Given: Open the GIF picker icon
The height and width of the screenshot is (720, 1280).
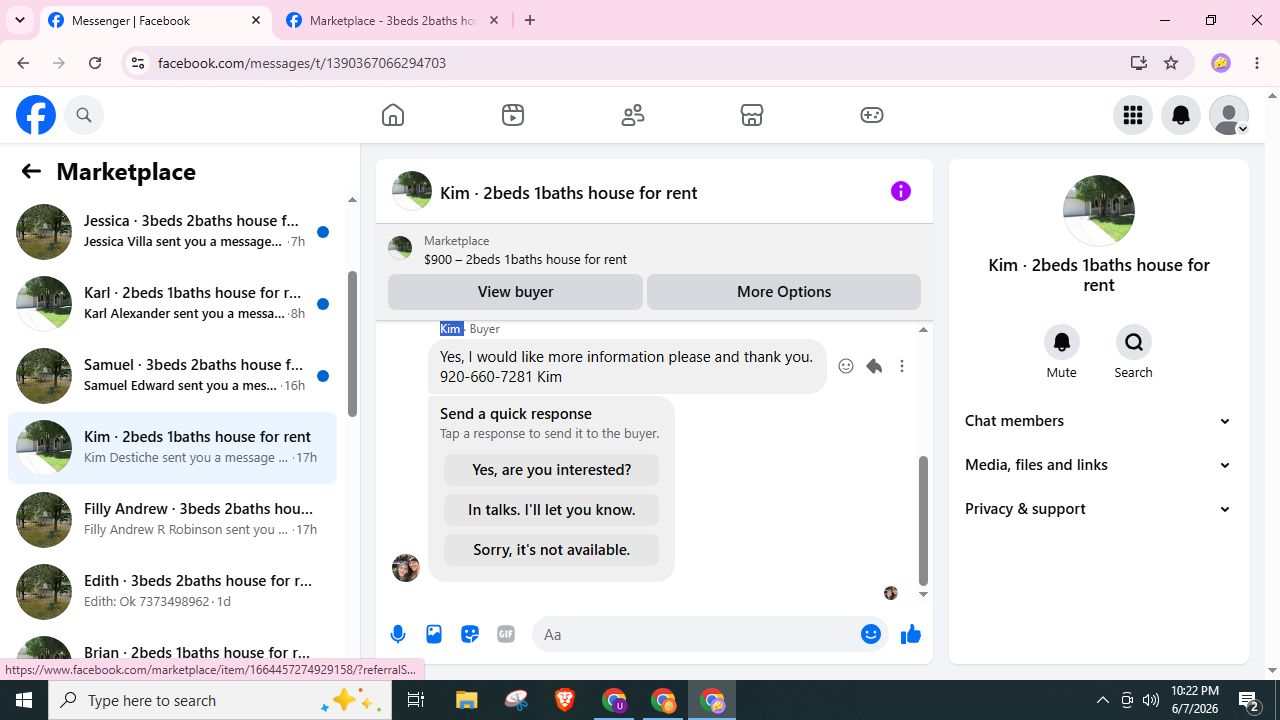Looking at the screenshot, I should coord(506,634).
